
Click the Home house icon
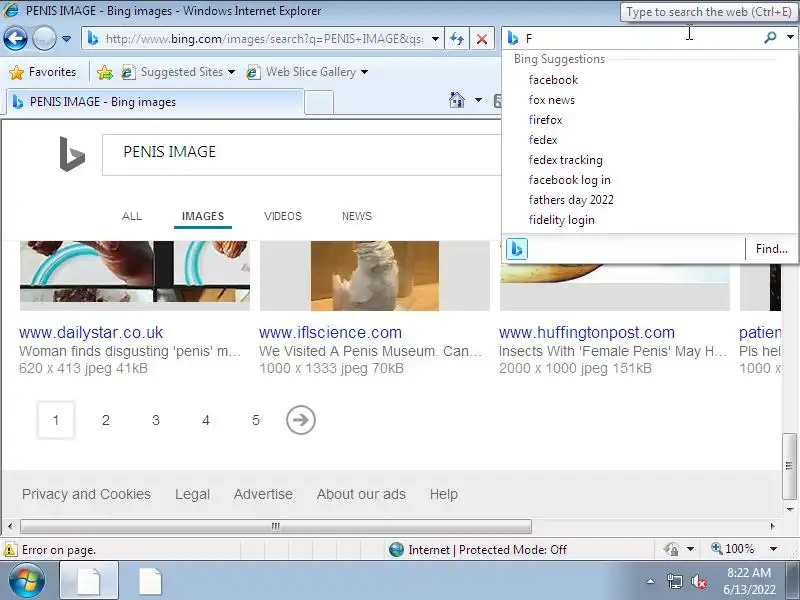coord(457,100)
